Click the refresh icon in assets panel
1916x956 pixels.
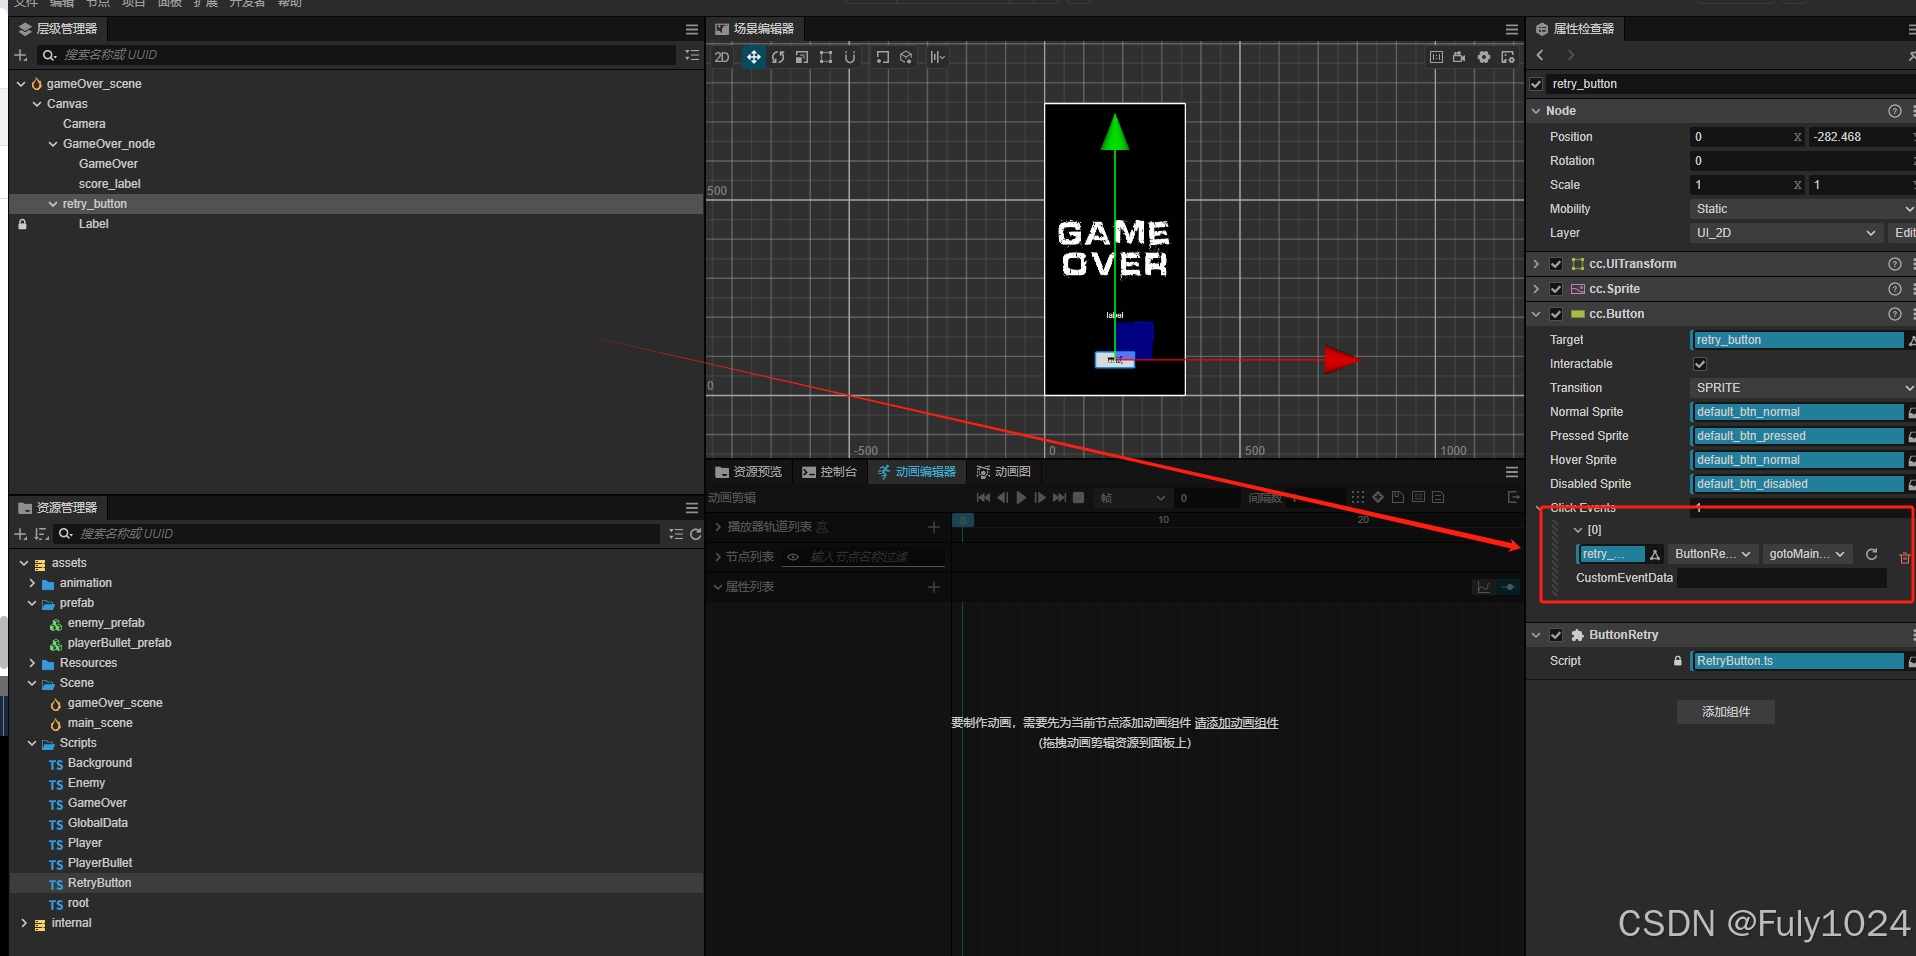tap(695, 534)
